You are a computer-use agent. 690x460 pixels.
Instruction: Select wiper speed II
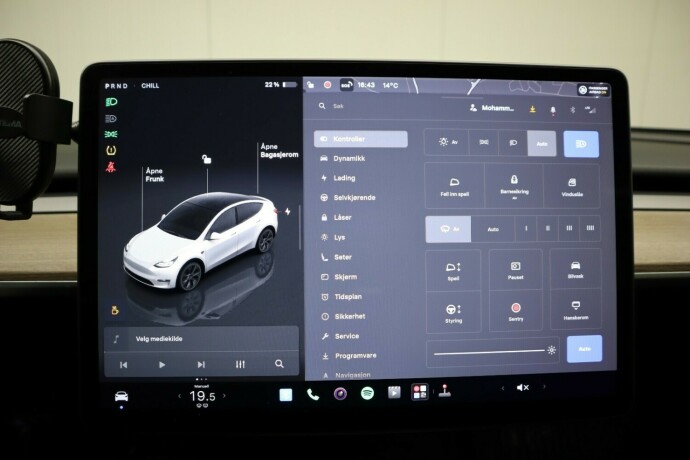point(547,228)
